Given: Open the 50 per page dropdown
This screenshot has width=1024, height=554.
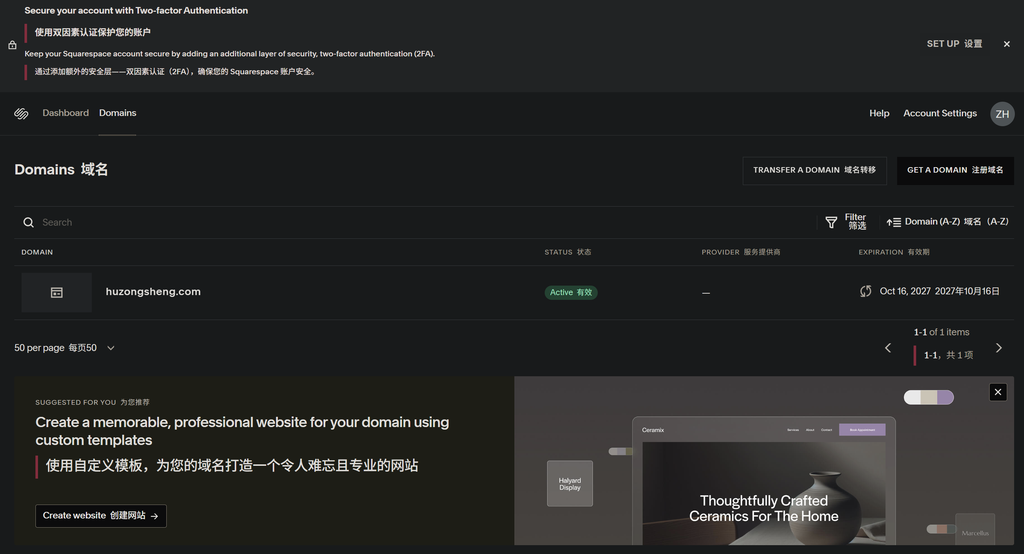Looking at the screenshot, I should click(x=65, y=348).
